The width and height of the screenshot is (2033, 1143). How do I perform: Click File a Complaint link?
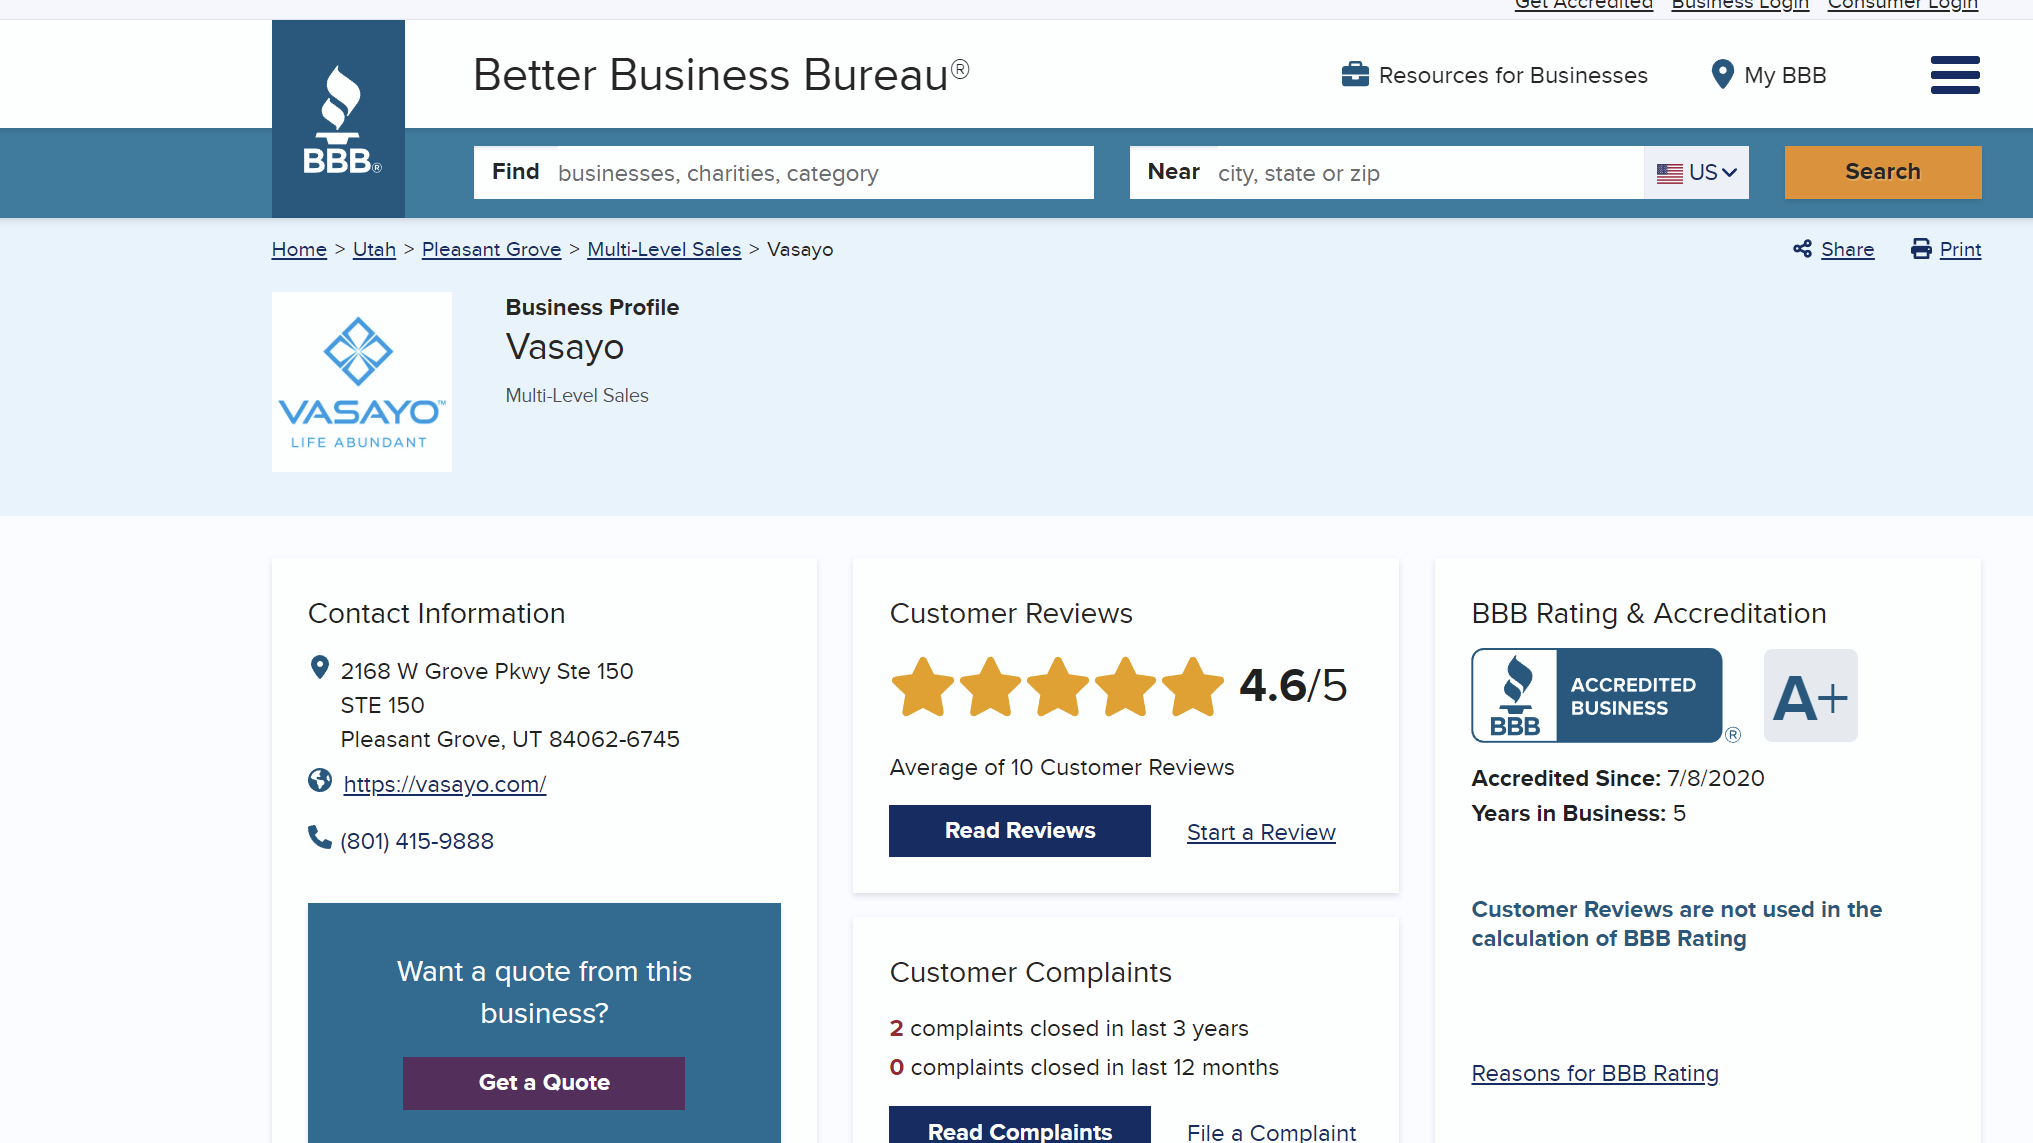1271,1132
